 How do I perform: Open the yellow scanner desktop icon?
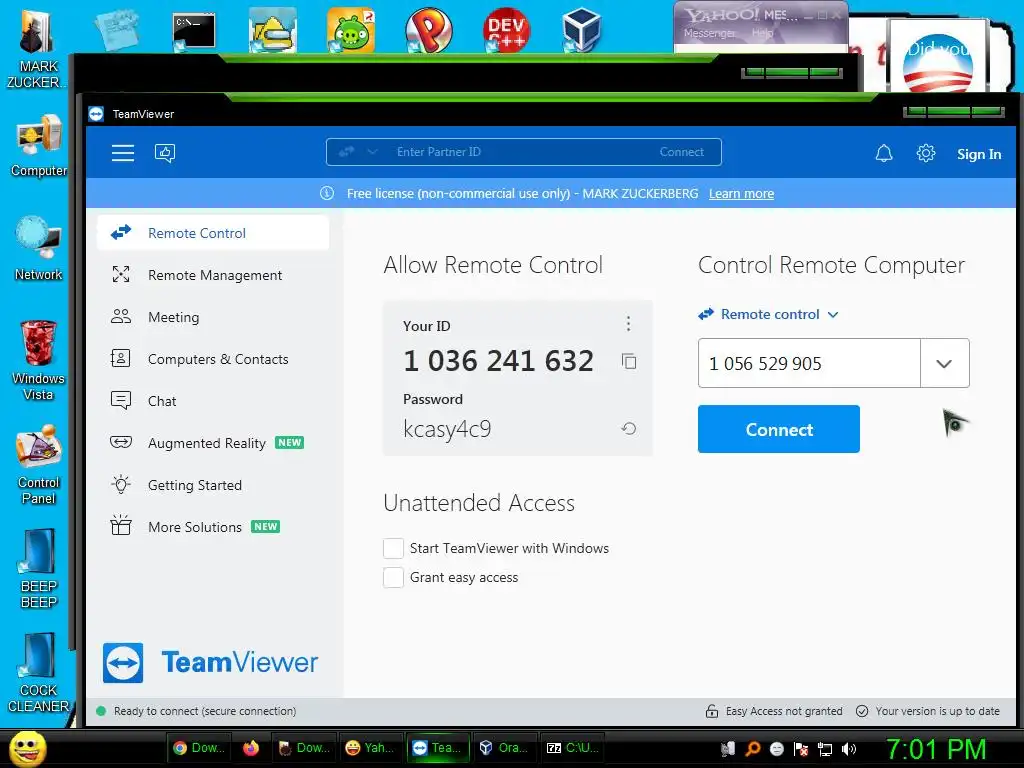pyautogui.click(x=272, y=30)
